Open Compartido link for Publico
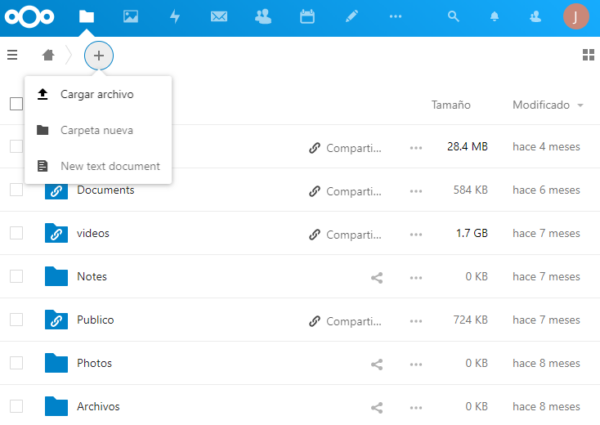Screen dimensions: 600x425 (x=345, y=321)
